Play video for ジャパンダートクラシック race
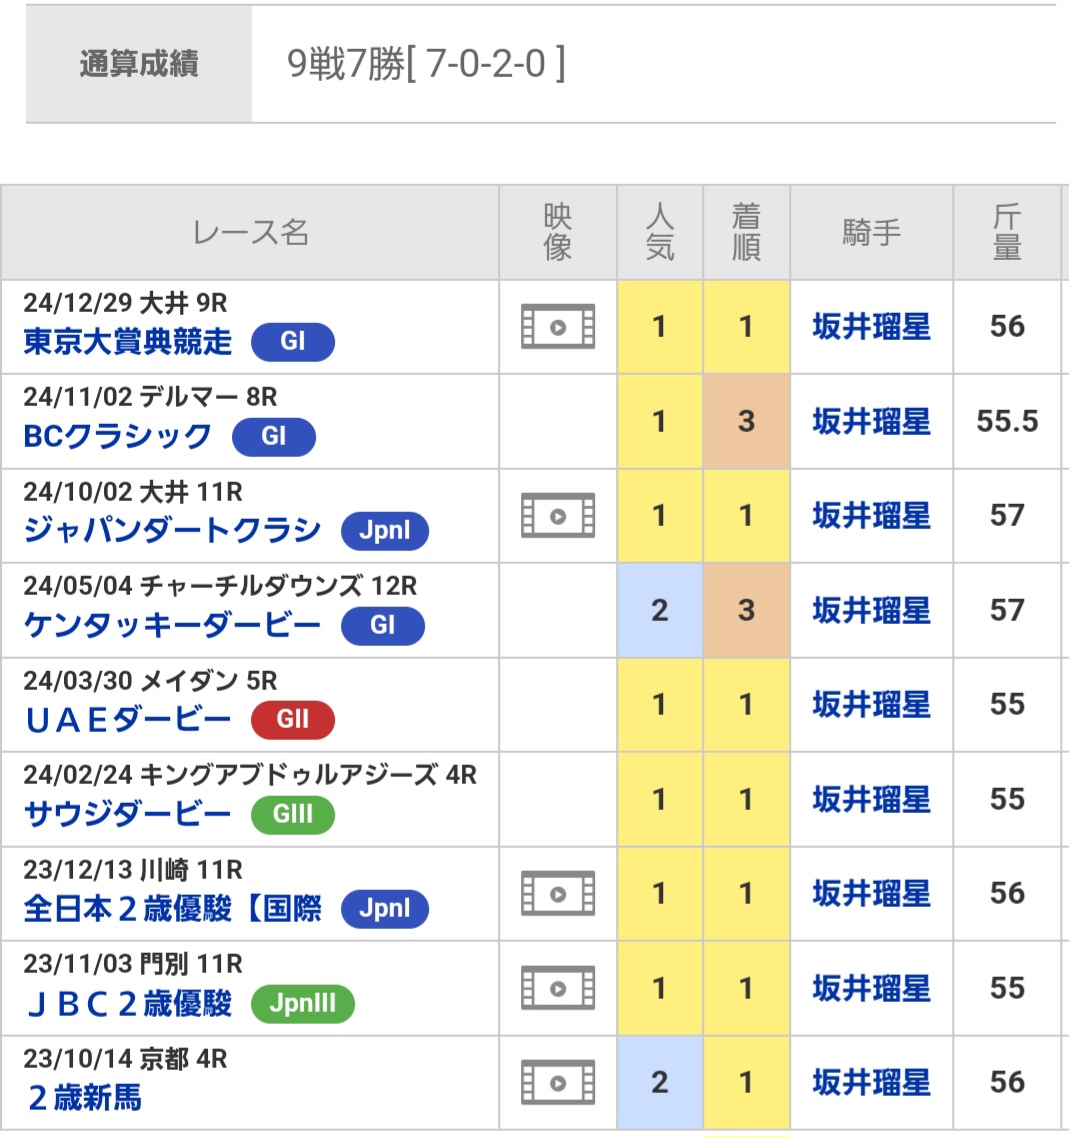Viewport: 1069px width, 1137px height. (558, 516)
